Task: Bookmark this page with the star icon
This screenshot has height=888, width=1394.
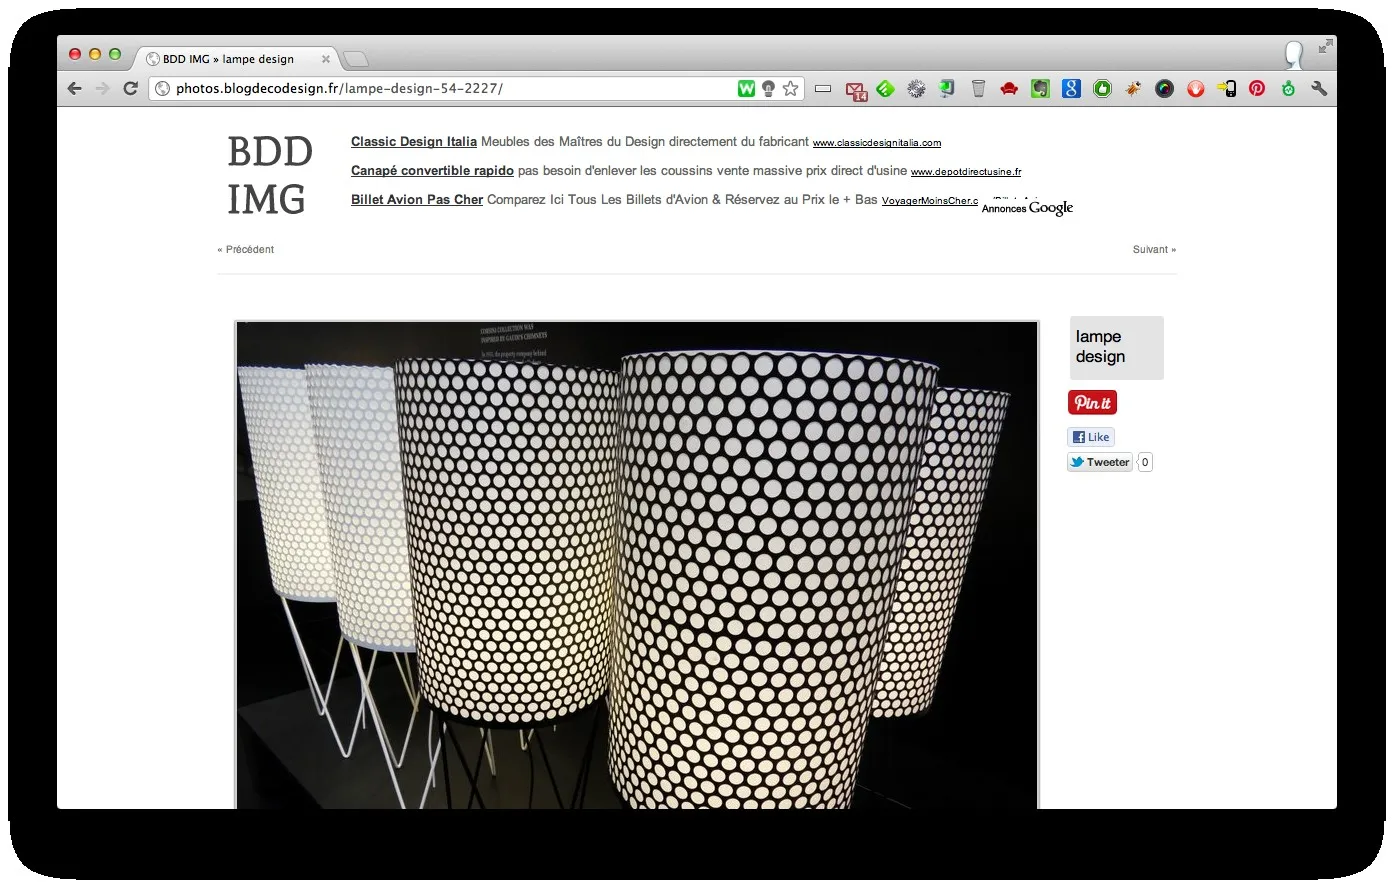Action: click(x=791, y=89)
